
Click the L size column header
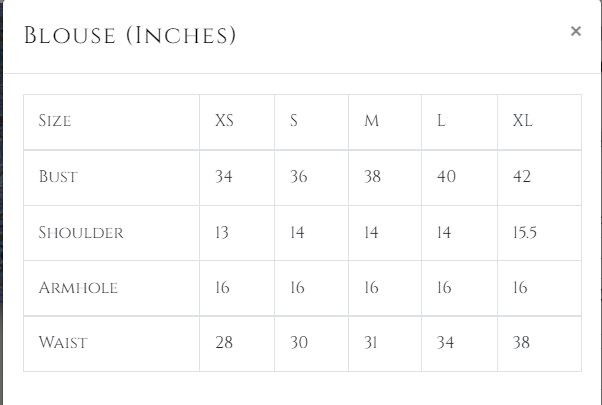(x=441, y=122)
